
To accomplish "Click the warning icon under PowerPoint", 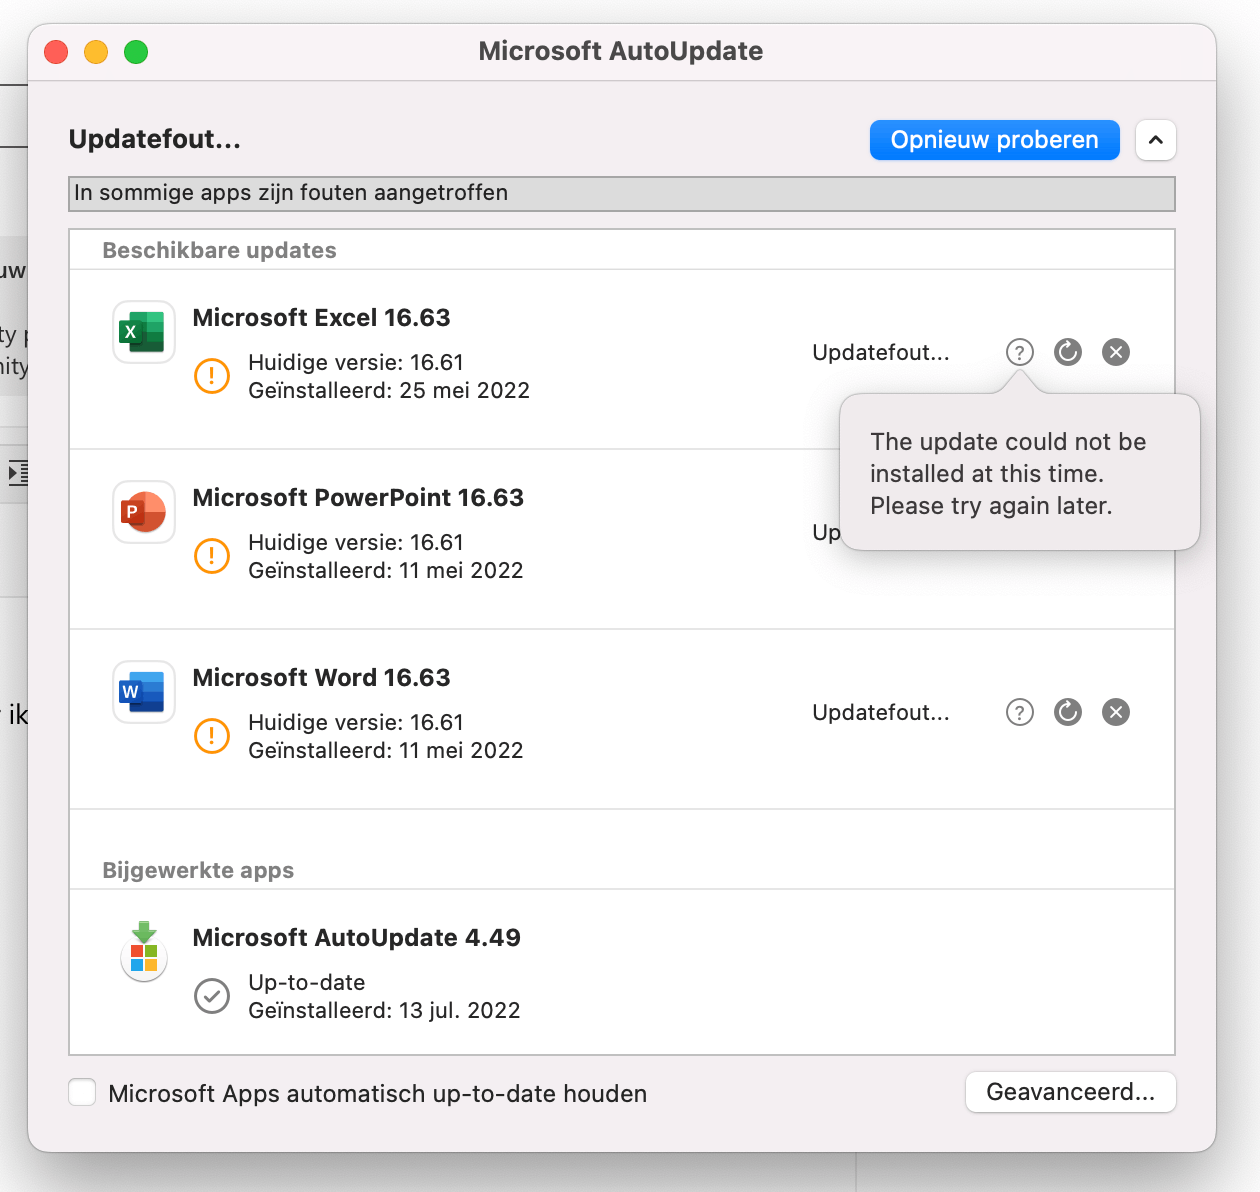I will pos(212,556).
